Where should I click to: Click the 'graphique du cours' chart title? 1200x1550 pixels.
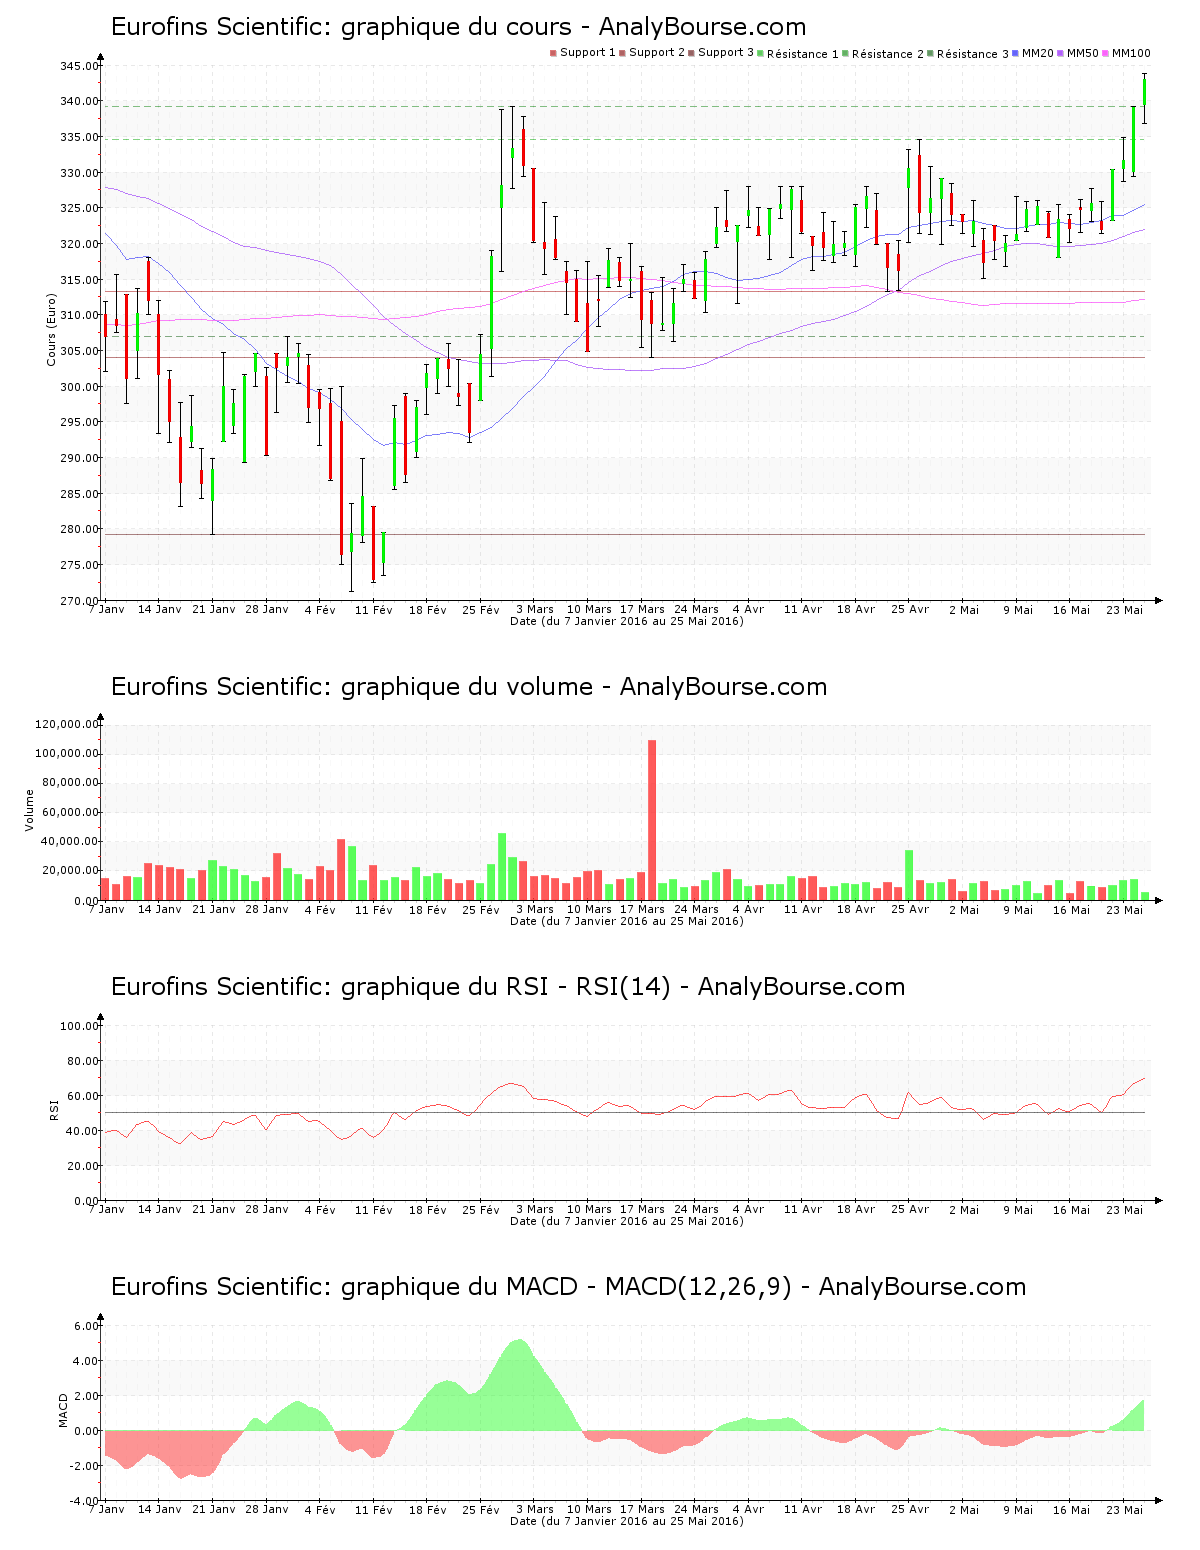tap(458, 27)
